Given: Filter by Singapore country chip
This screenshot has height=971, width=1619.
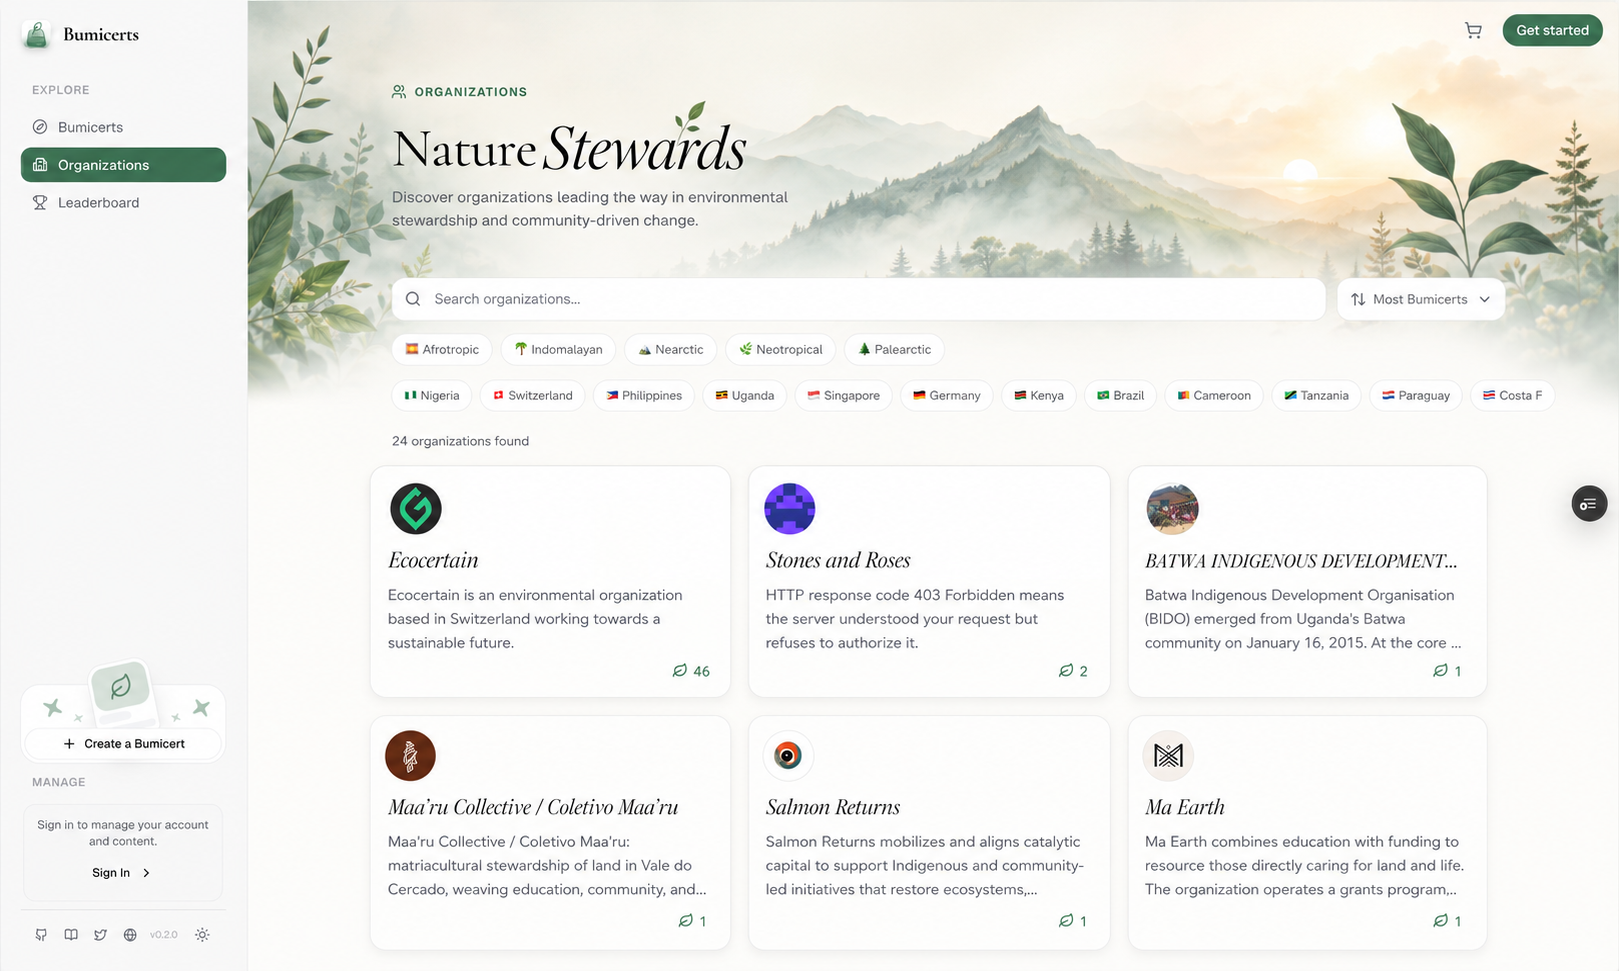Looking at the screenshot, I should coord(844,395).
